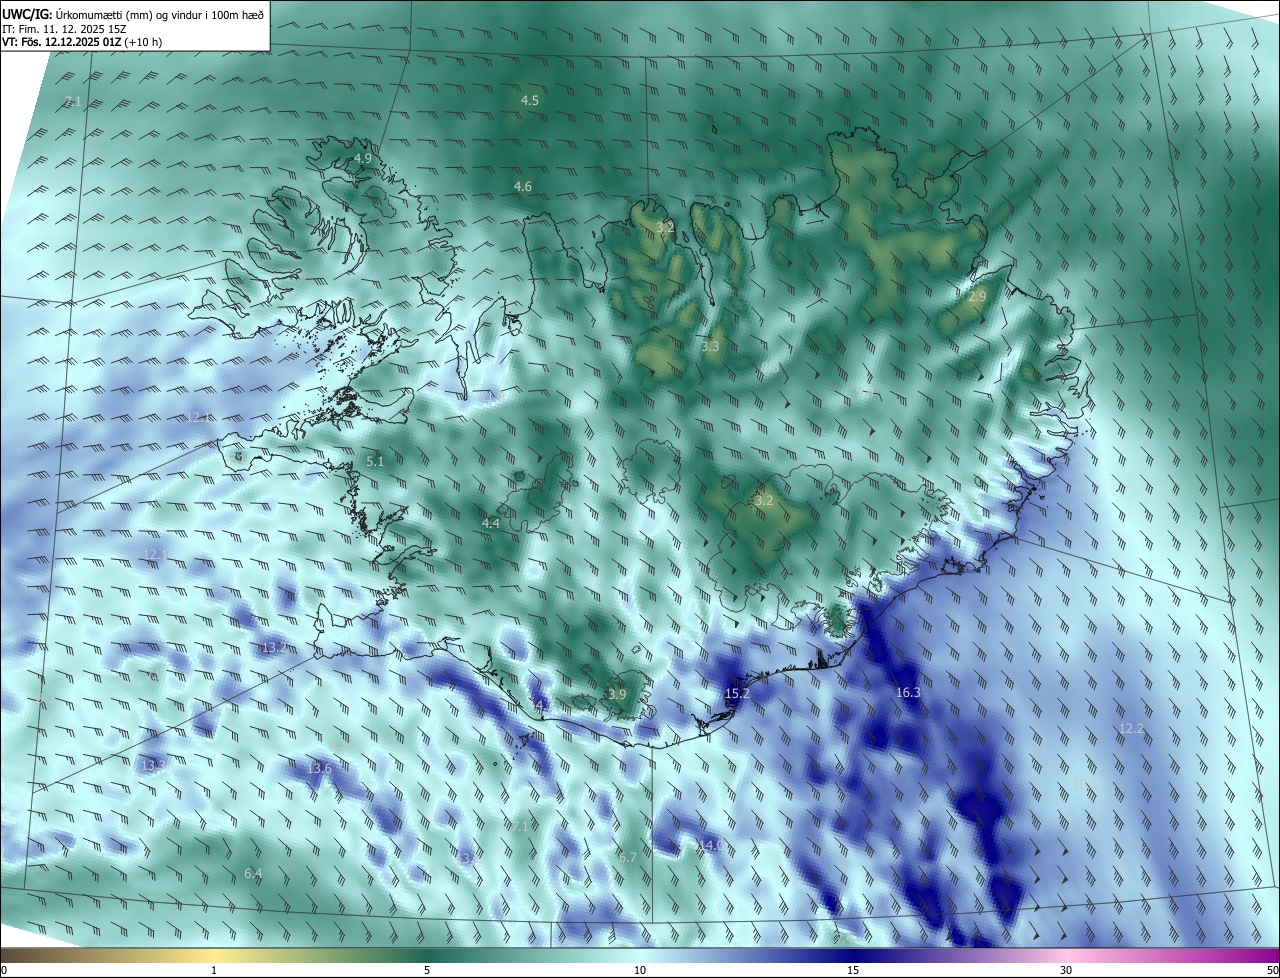This screenshot has height=978, width=1280.
Task: Click the 13.2 value label
Action: (273, 648)
